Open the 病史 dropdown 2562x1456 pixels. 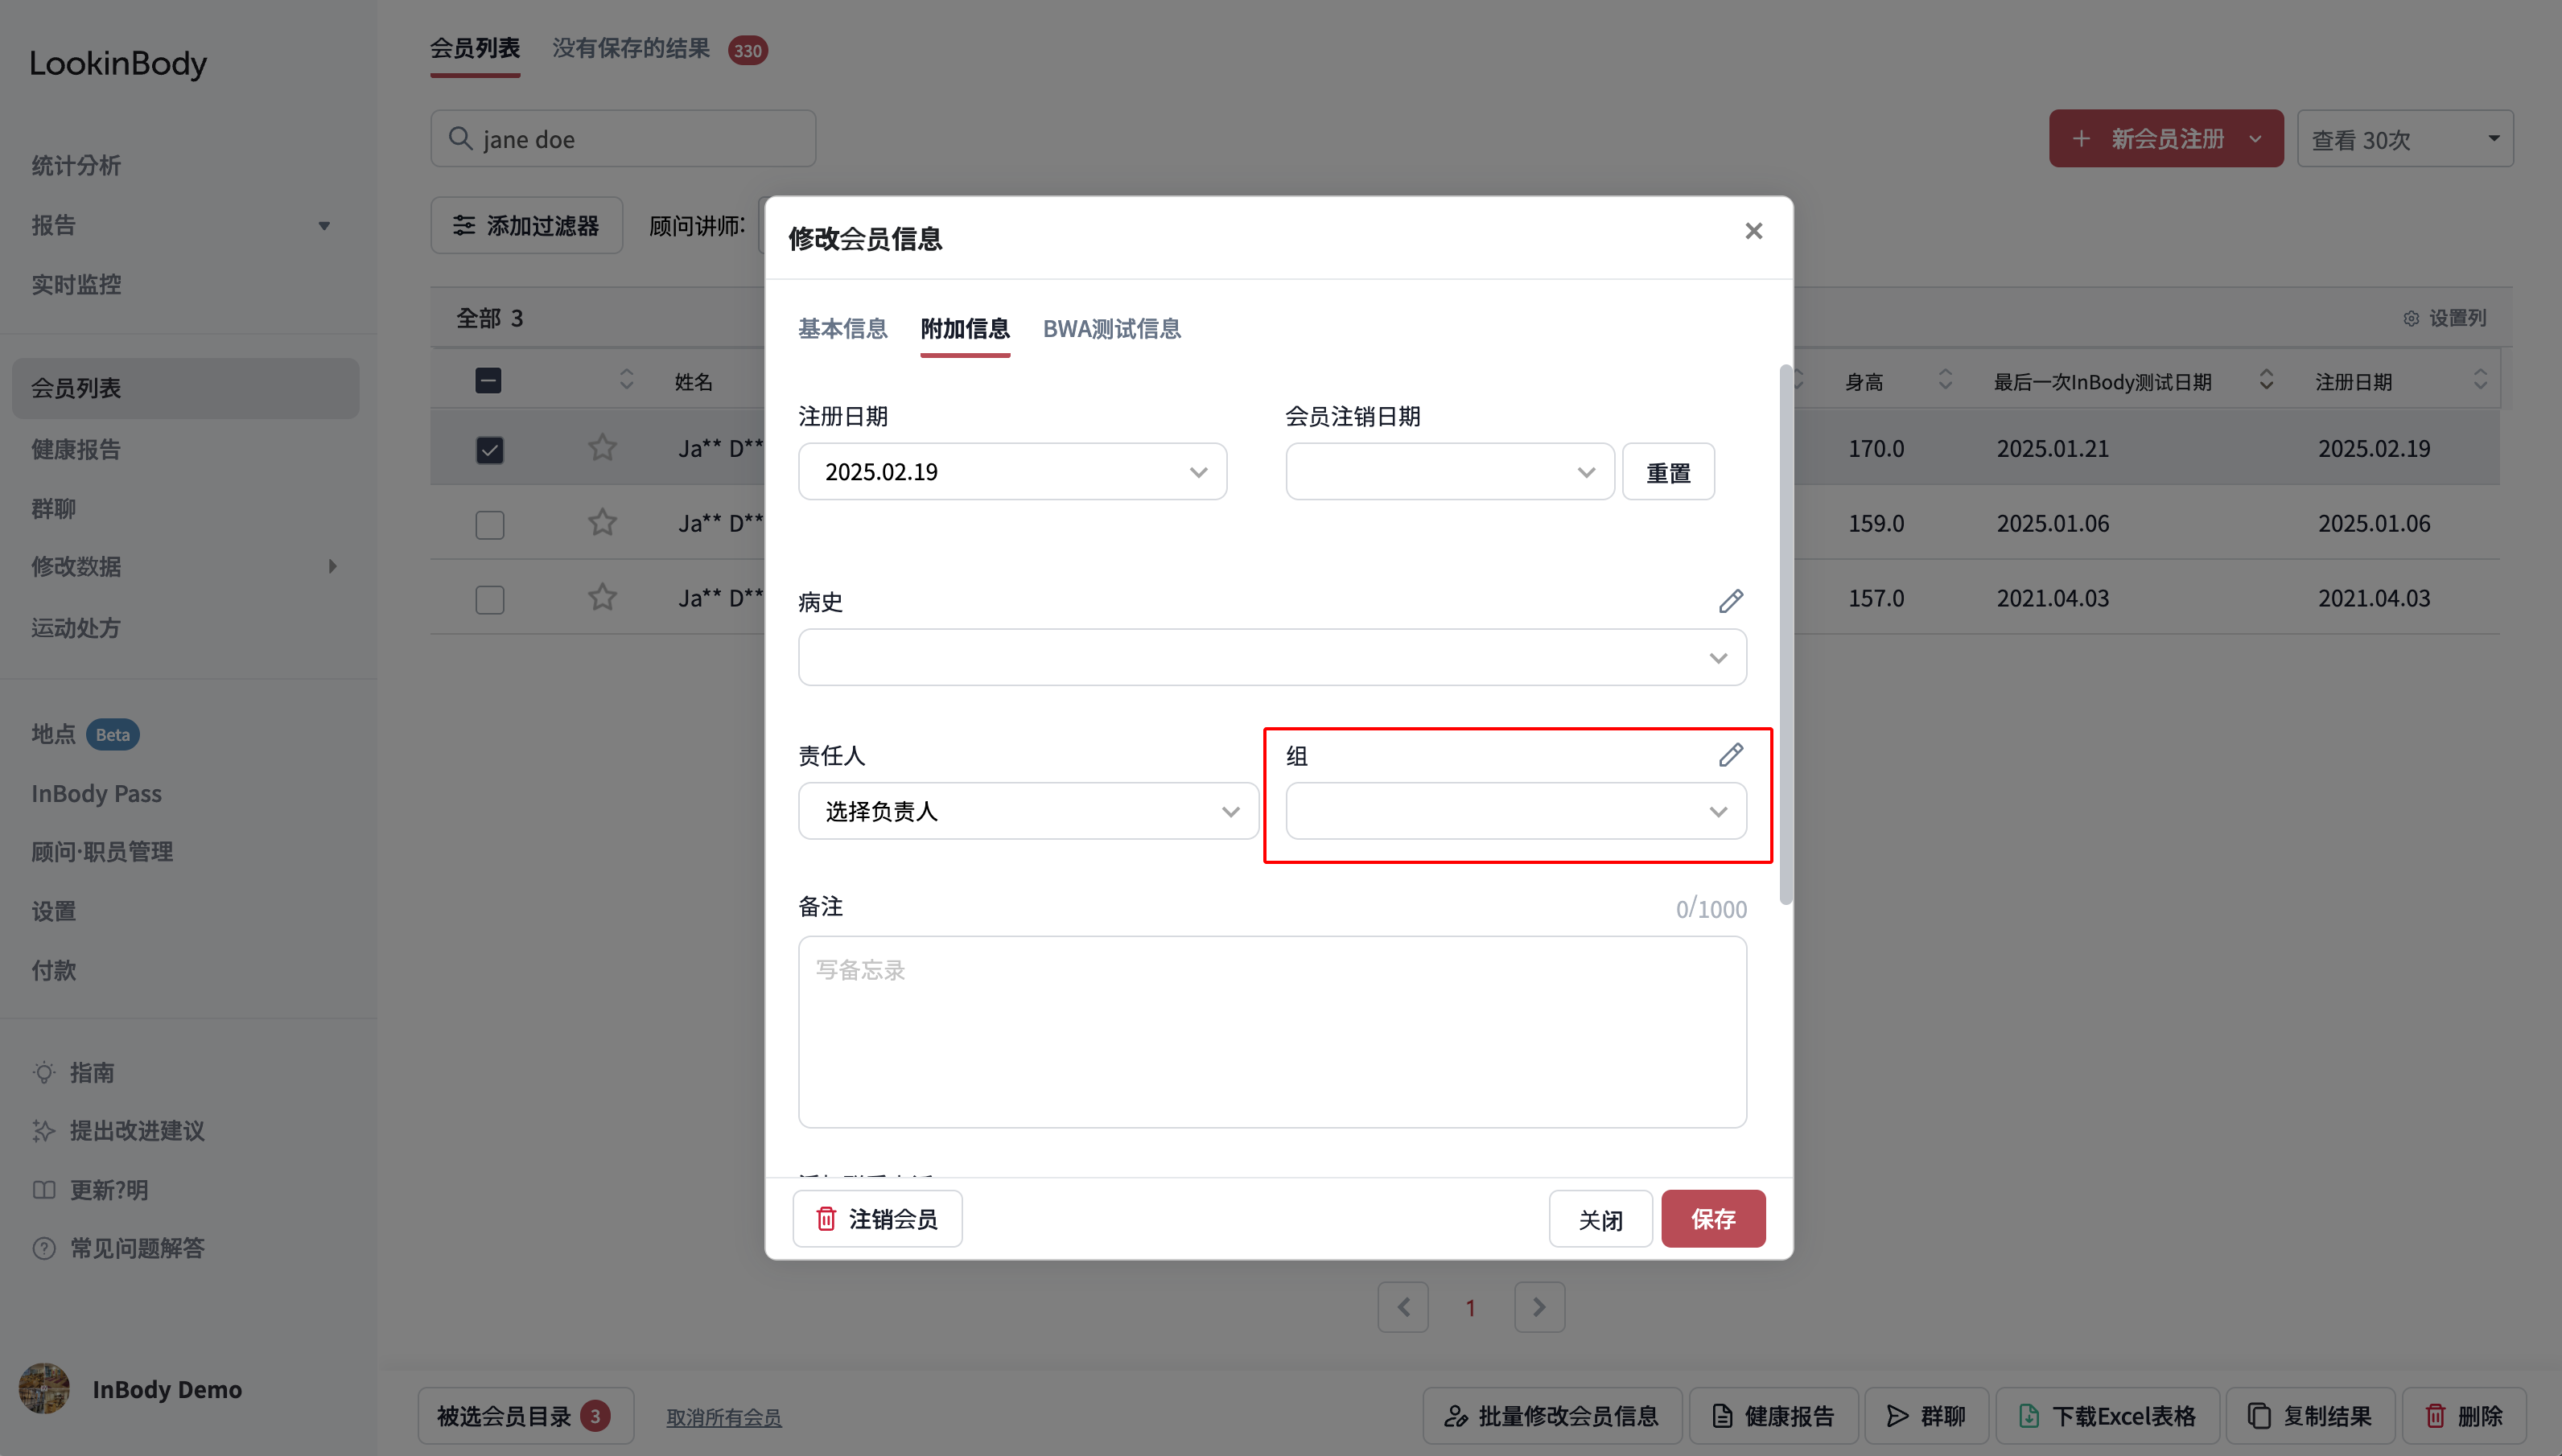point(1272,657)
